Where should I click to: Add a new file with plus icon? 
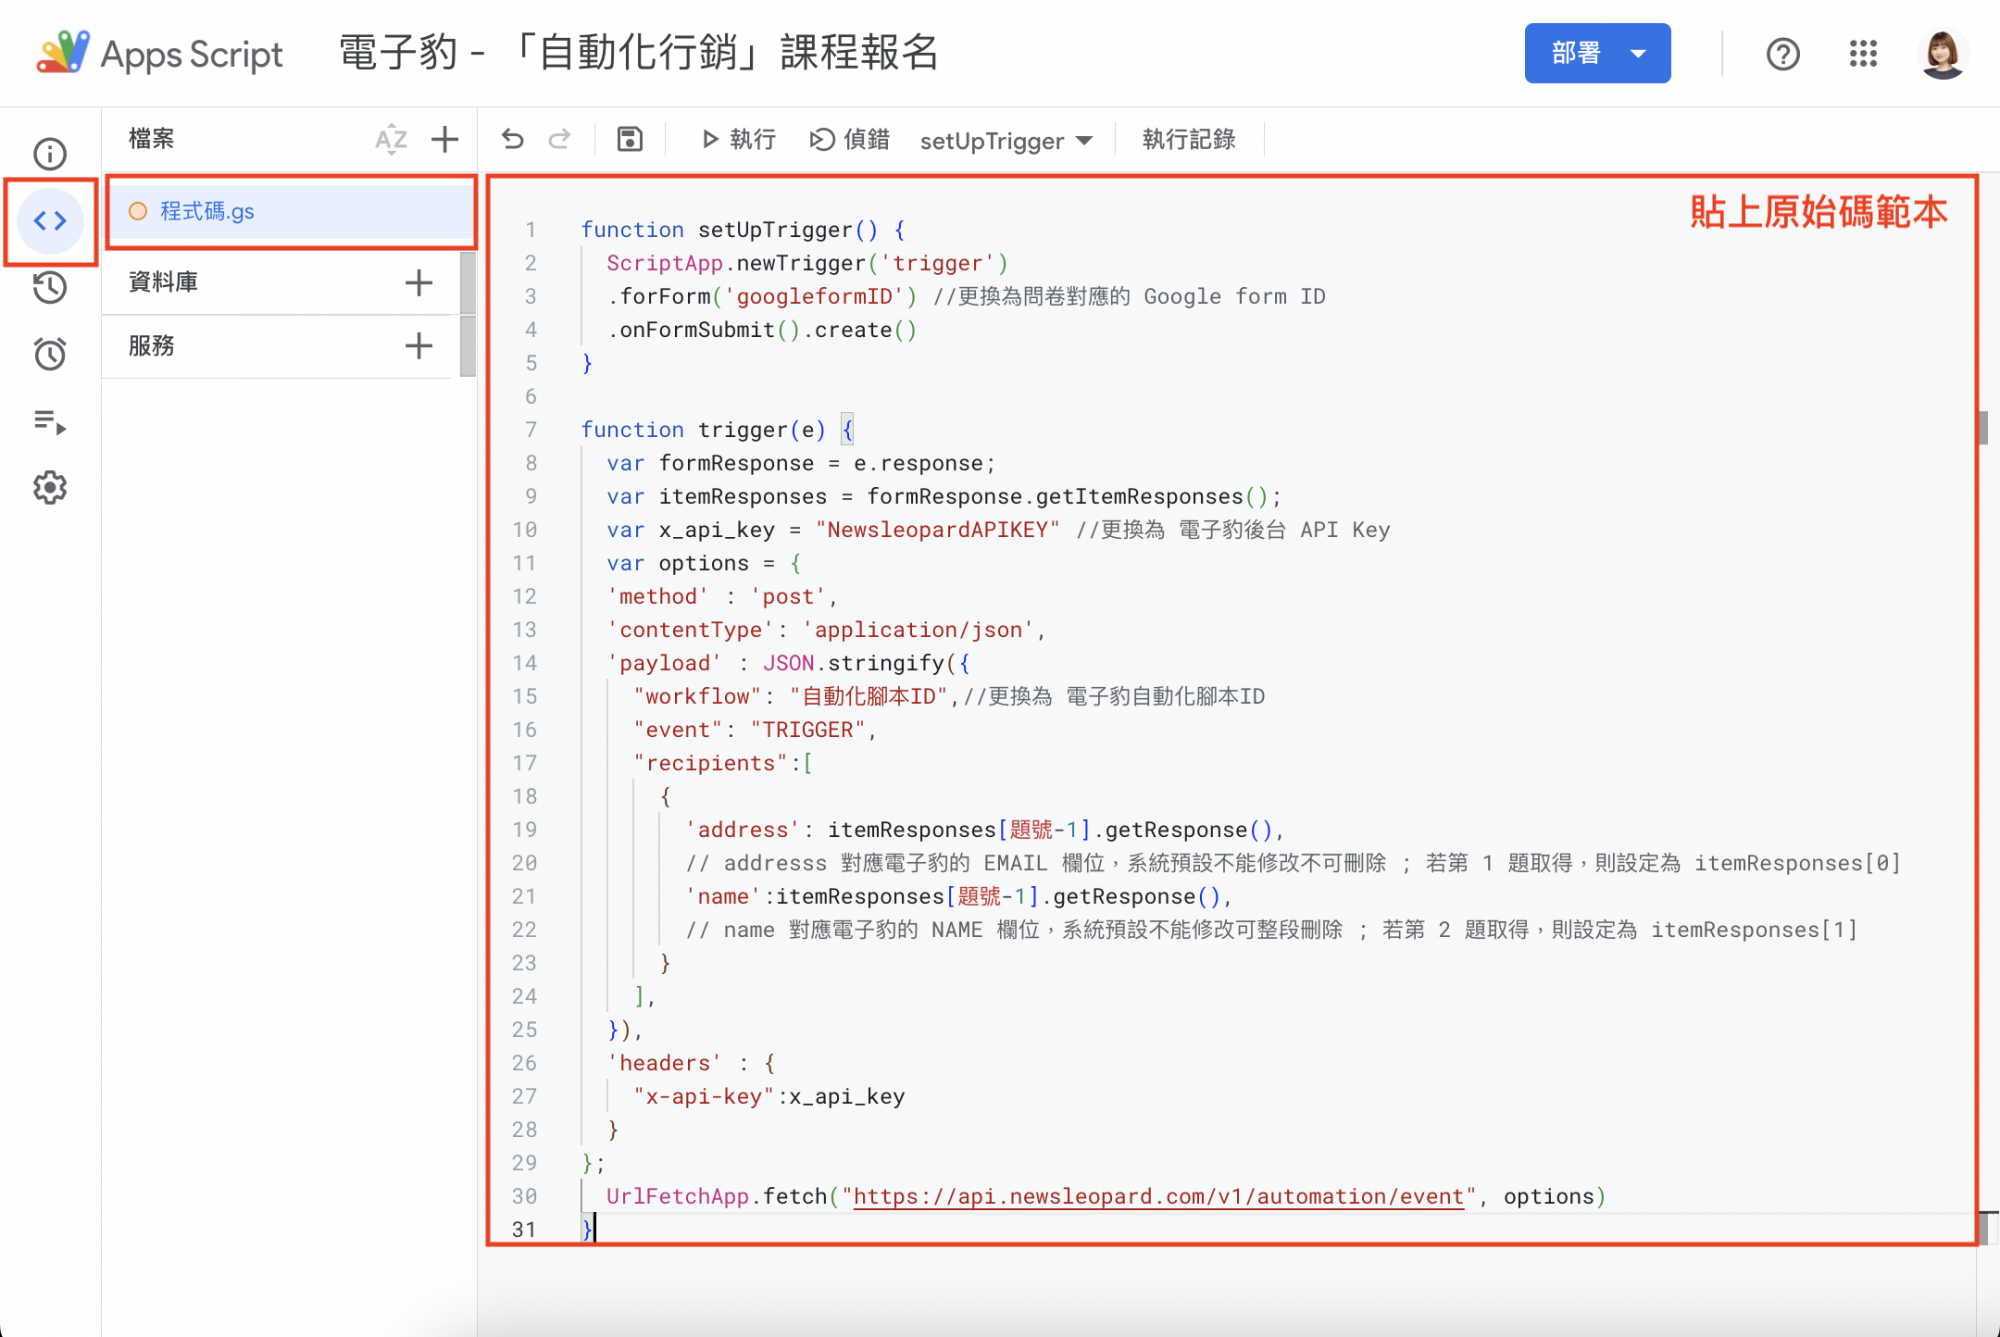click(x=445, y=139)
